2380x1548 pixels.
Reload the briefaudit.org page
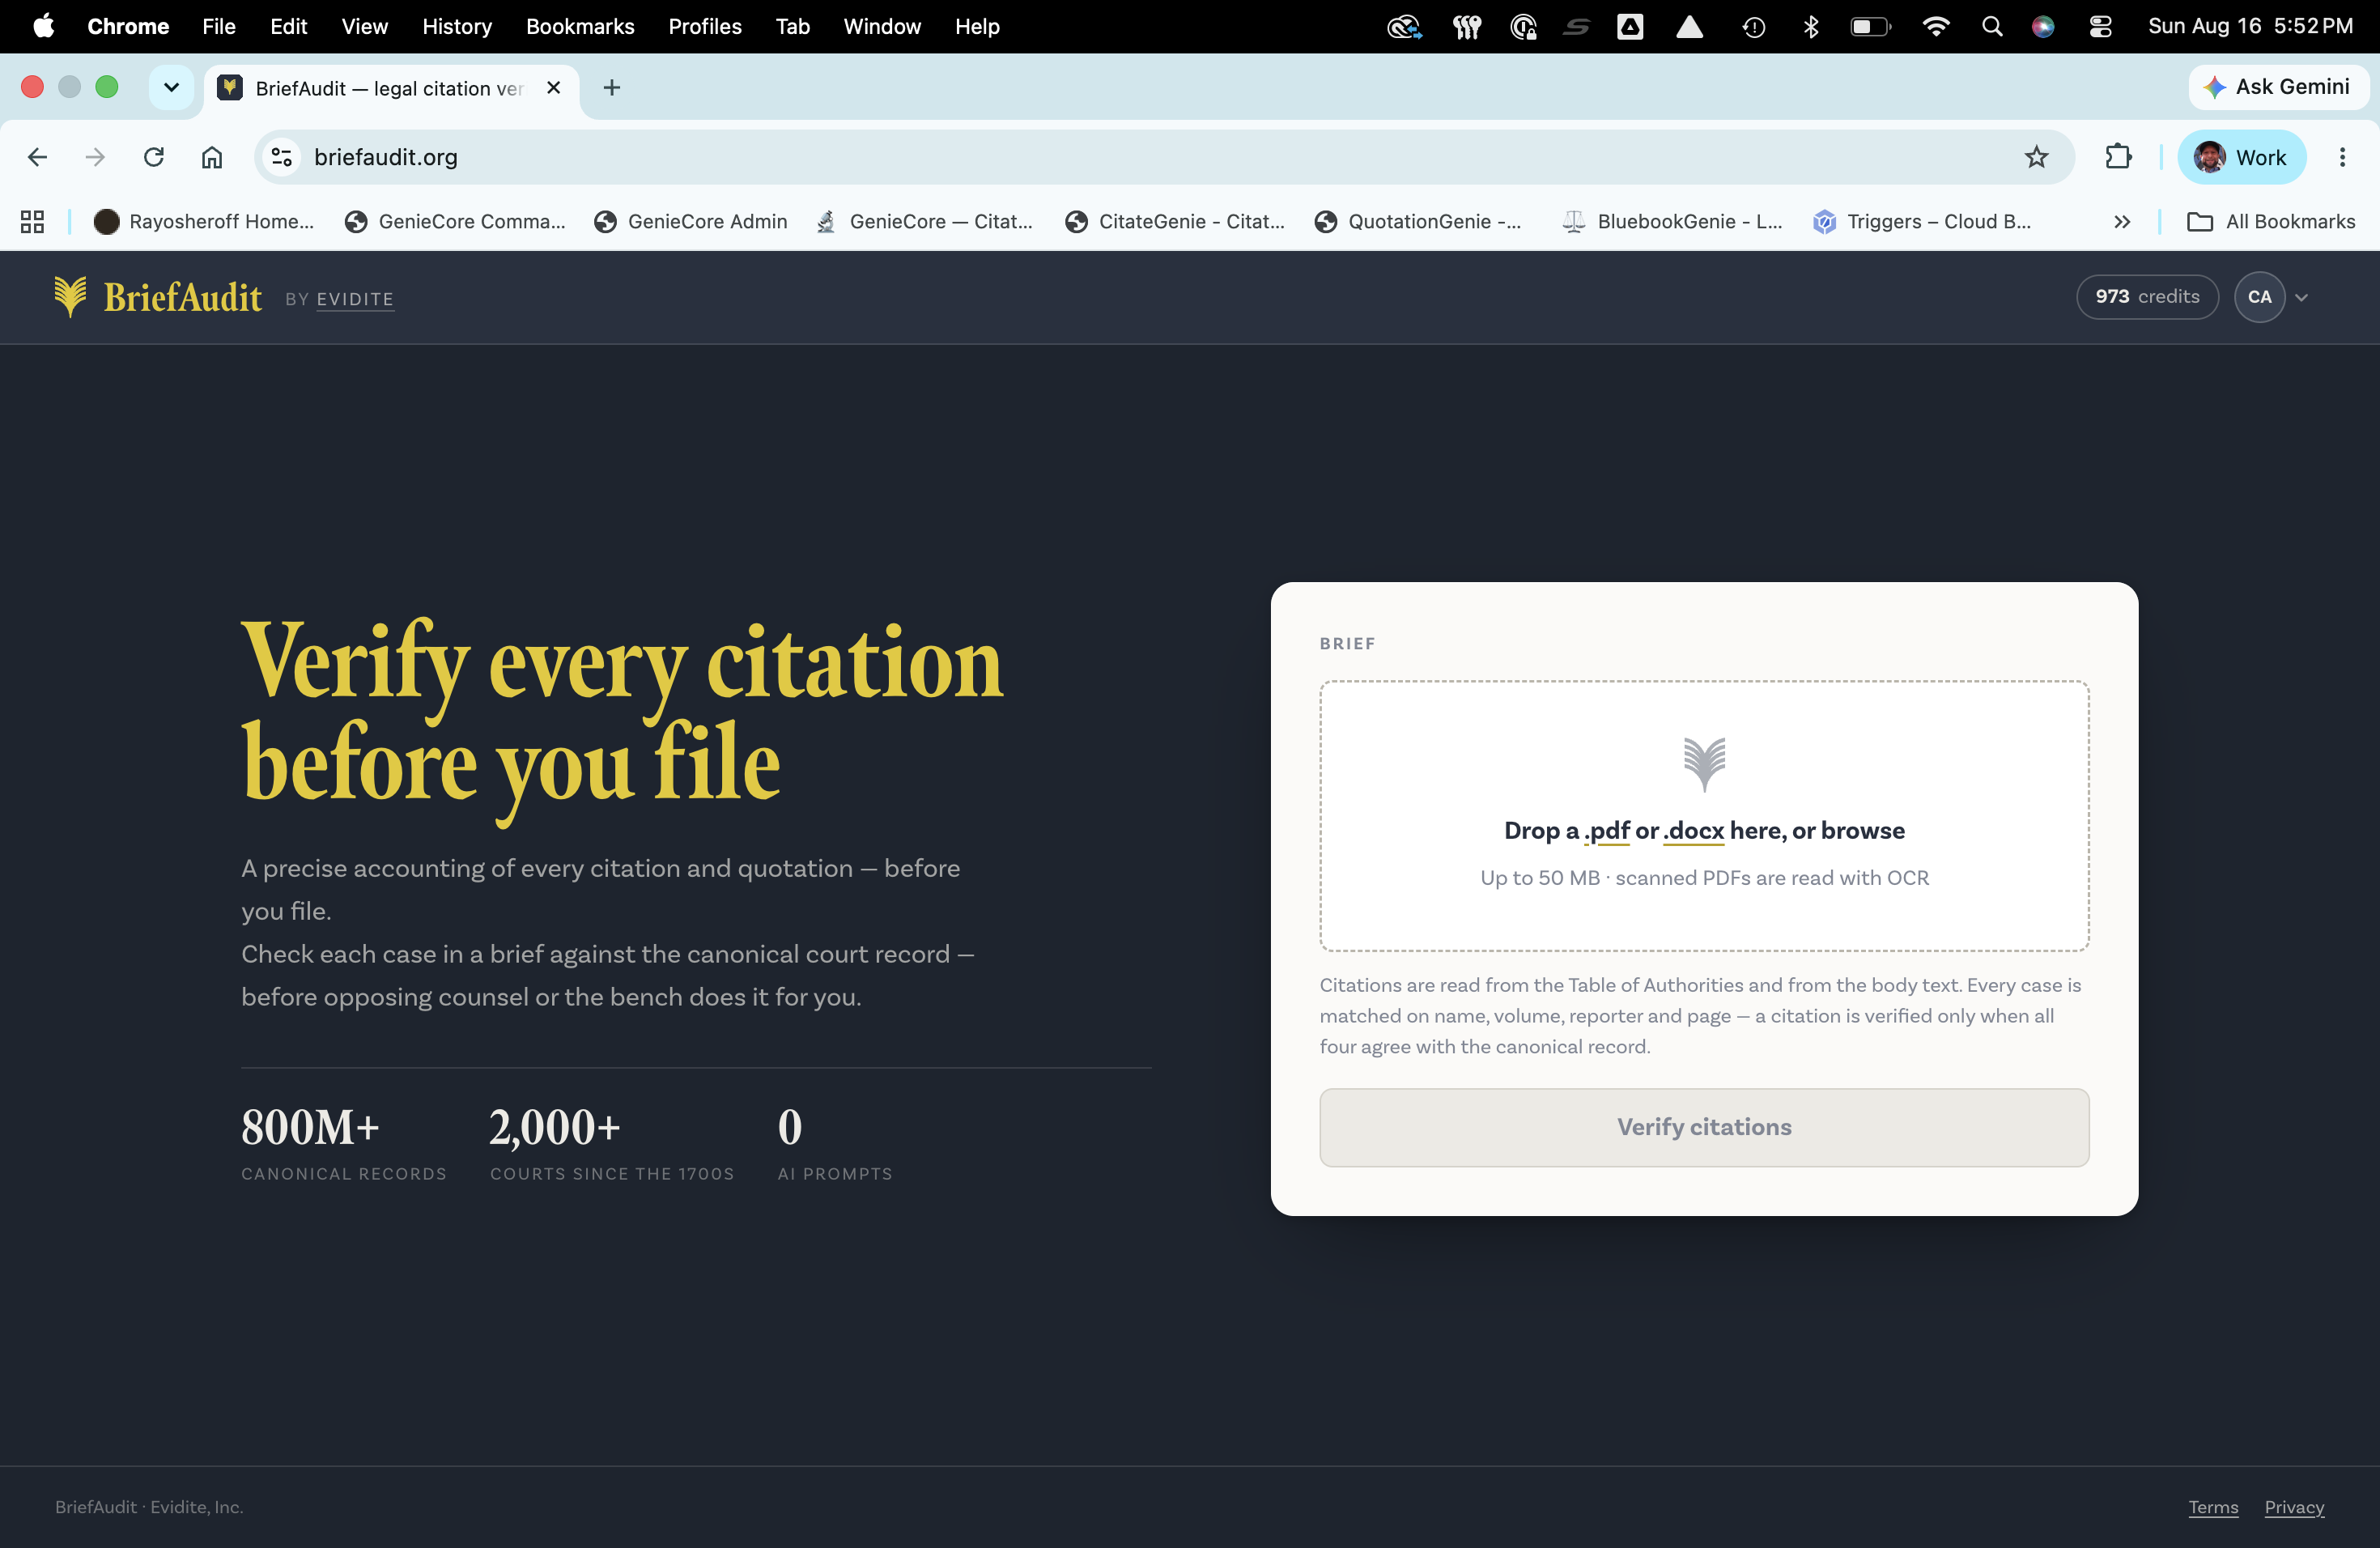click(x=153, y=157)
